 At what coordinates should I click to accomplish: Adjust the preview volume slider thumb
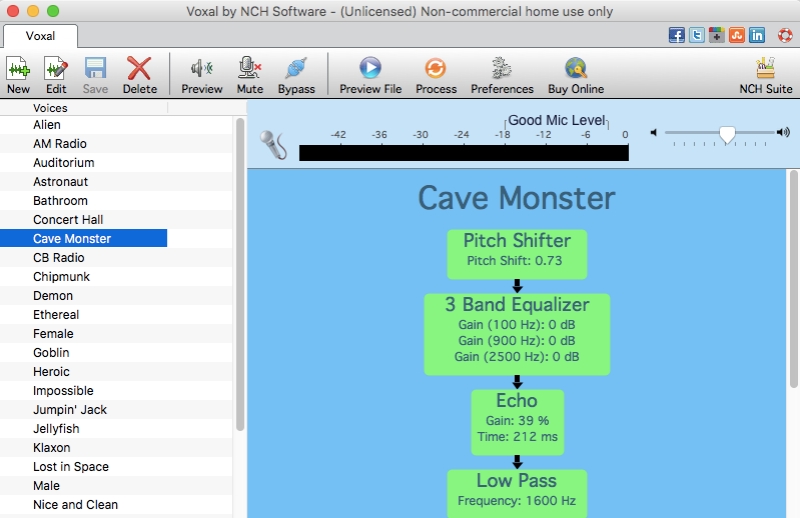(727, 135)
